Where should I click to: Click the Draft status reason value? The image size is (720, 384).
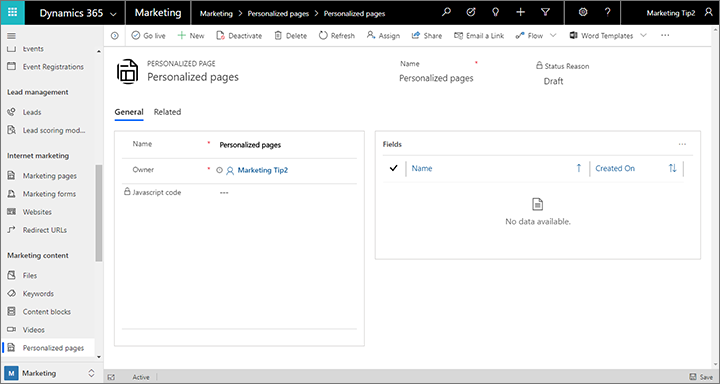tap(553, 82)
